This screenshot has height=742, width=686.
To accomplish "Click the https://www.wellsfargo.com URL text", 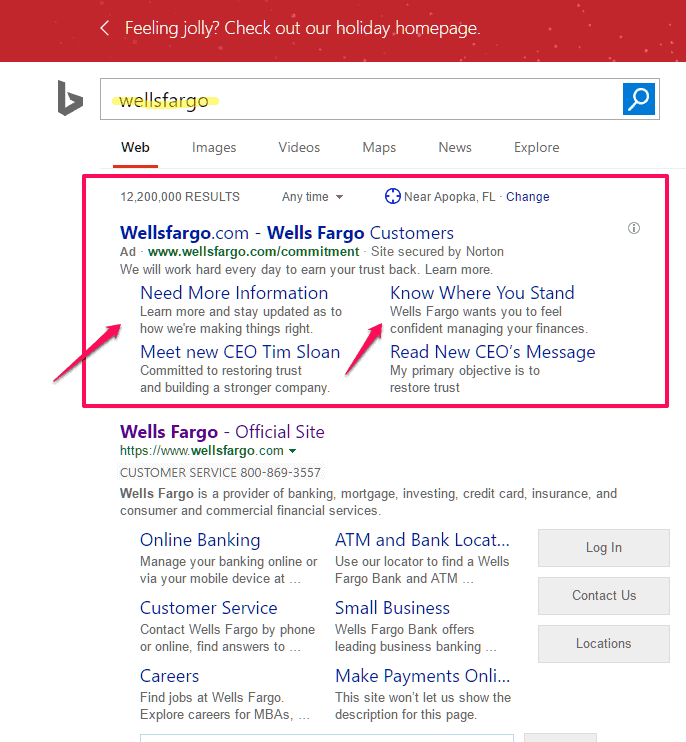I will 202,450.
